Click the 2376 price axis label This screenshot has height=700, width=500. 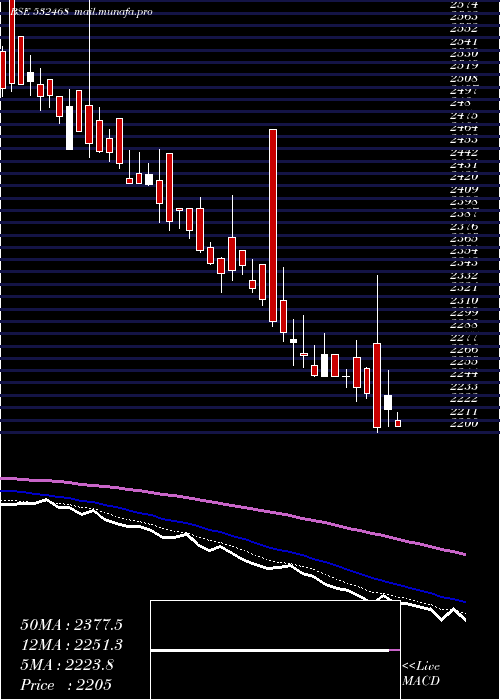point(464,226)
